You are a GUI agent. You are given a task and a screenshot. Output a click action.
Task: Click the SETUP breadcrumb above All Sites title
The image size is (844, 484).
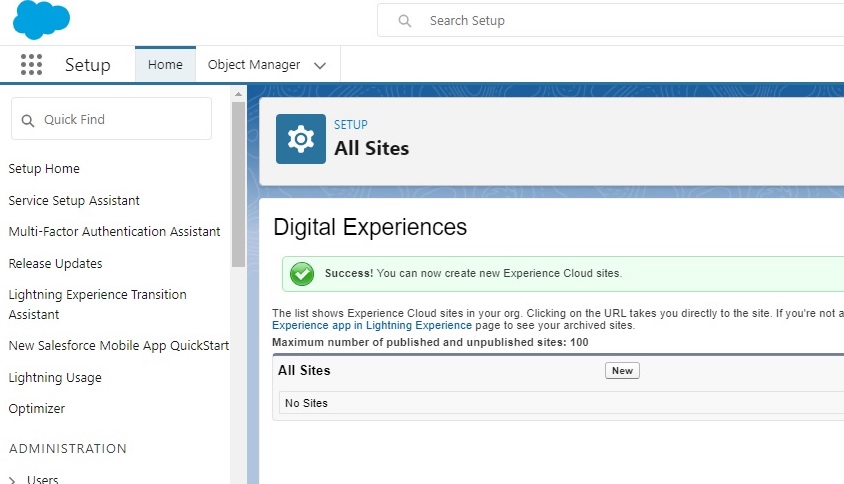(350, 125)
